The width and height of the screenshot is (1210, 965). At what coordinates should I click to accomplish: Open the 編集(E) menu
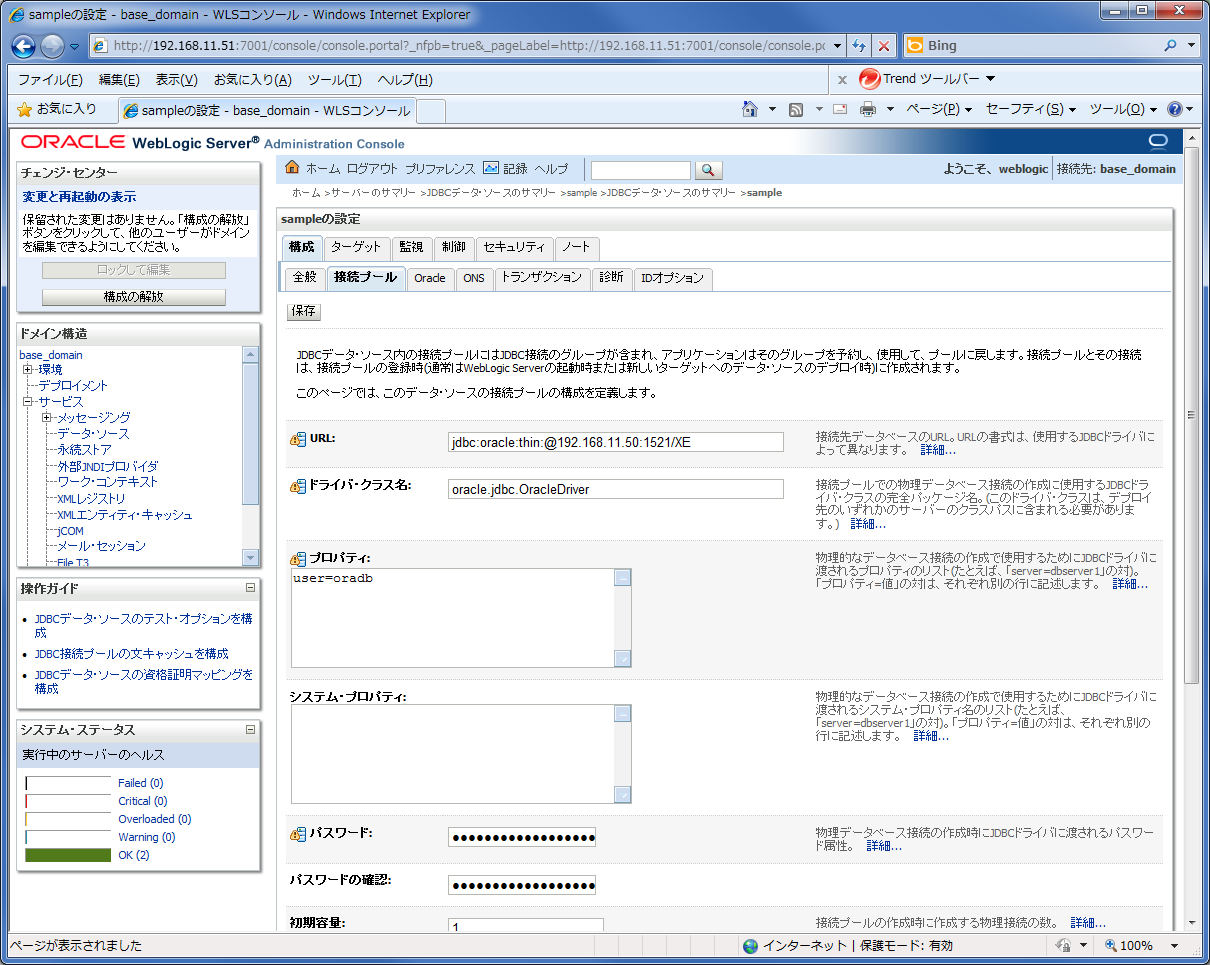coord(119,80)
